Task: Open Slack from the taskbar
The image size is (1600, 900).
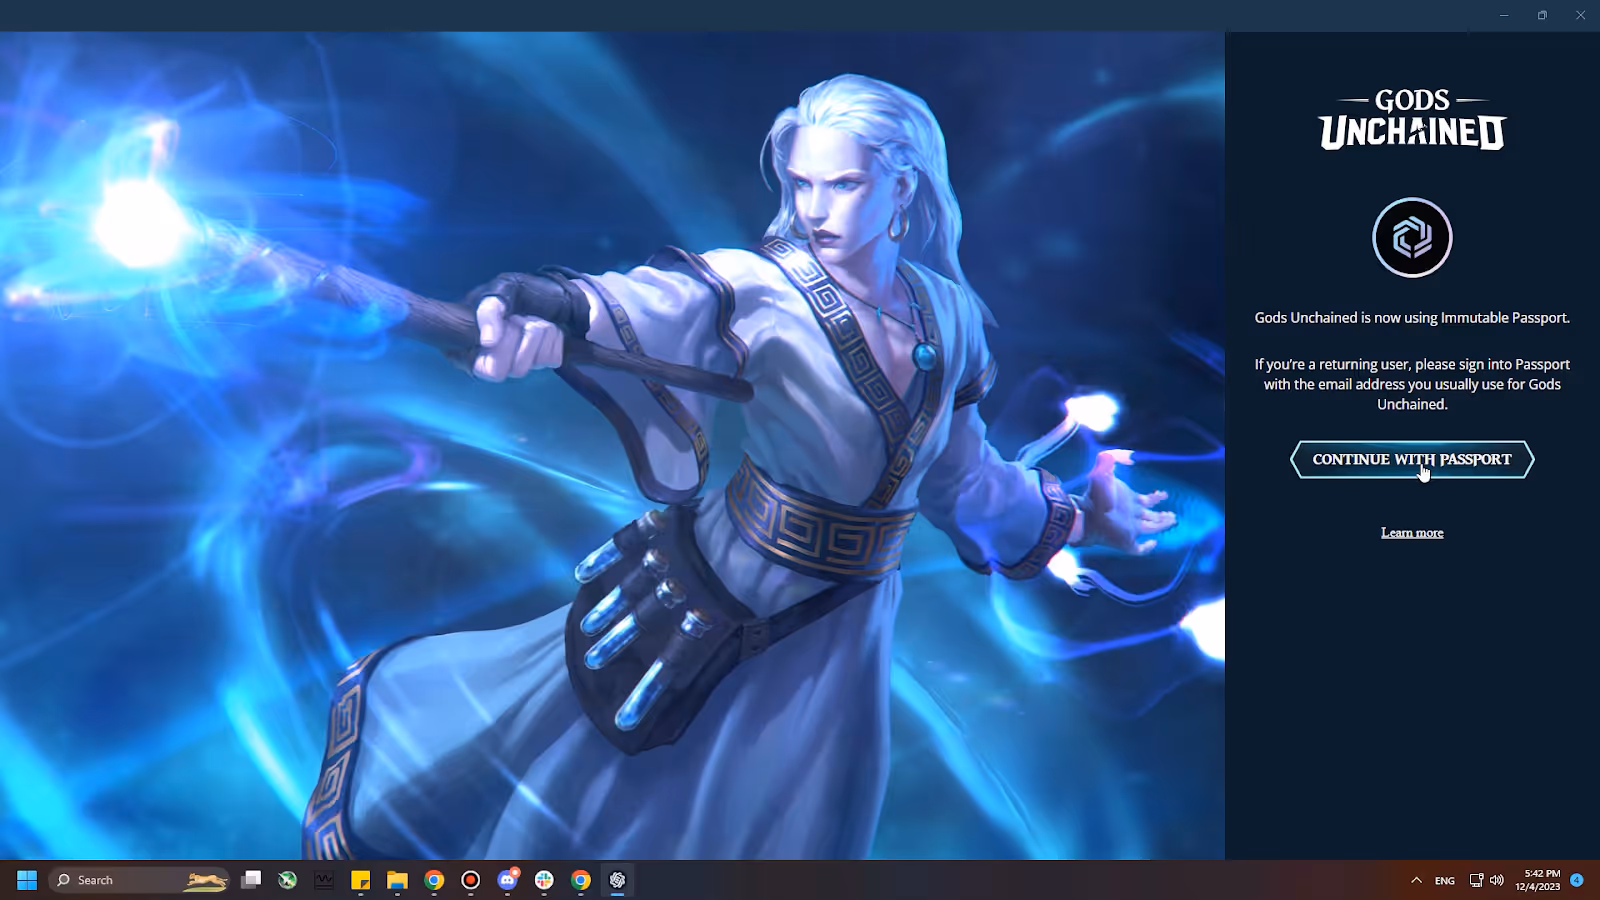Action: 544,880
